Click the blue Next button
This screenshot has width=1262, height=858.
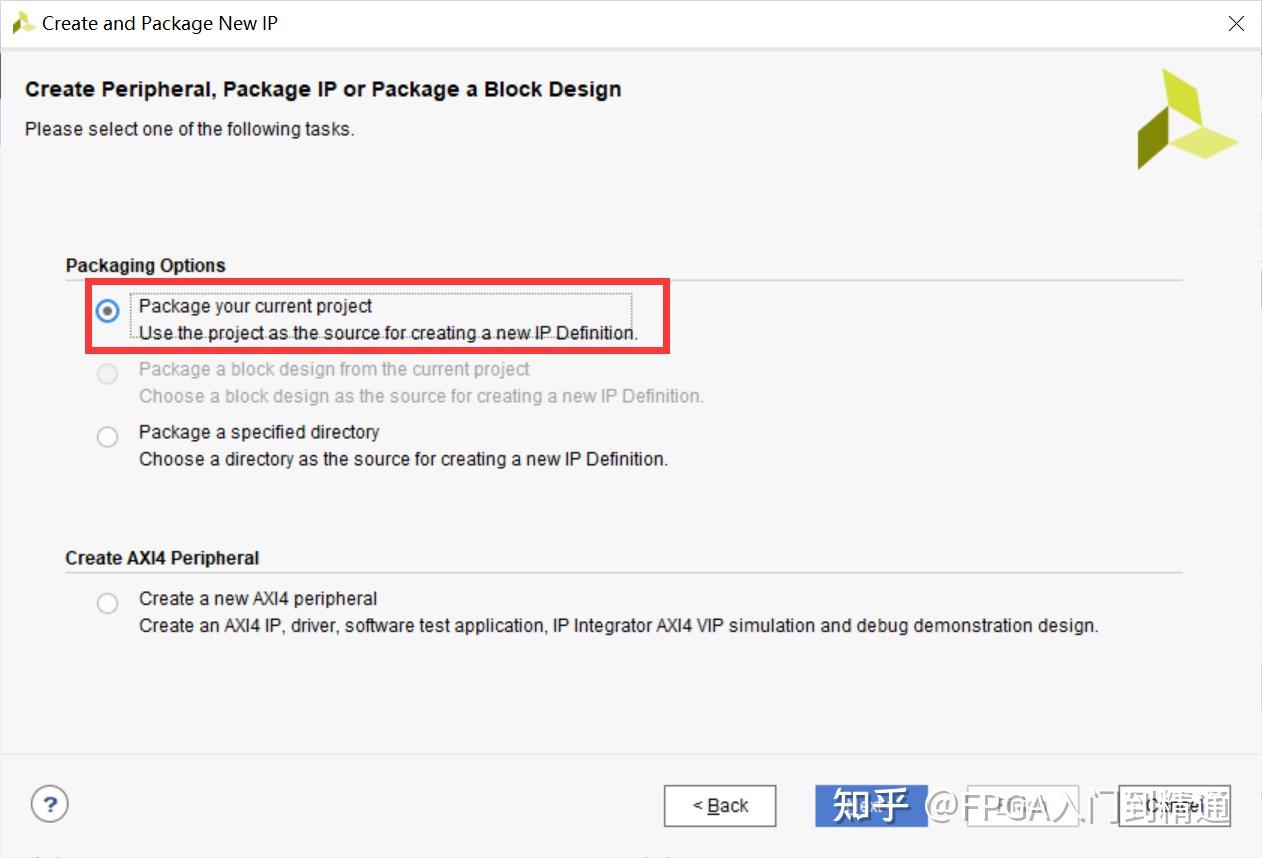click(871, 806)
